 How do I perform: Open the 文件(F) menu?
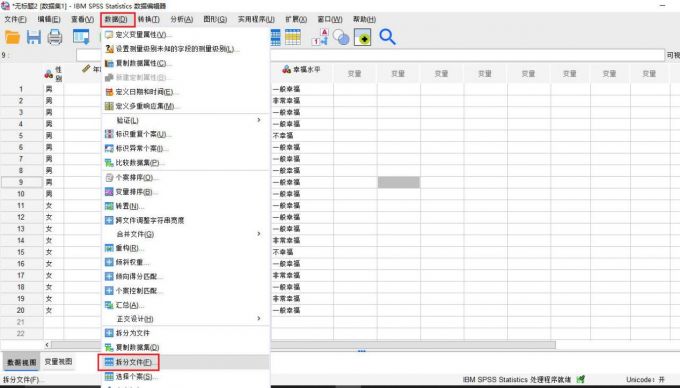click(15, 20)
